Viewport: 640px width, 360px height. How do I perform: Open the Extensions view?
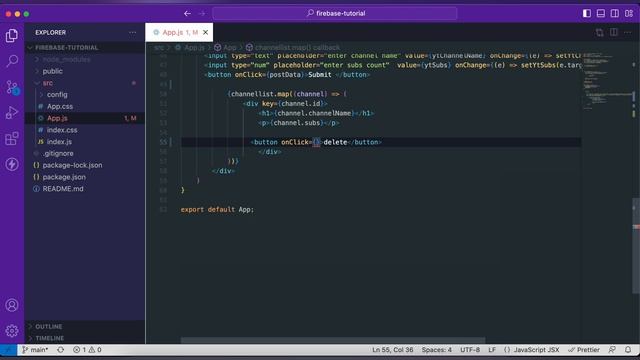12,138
